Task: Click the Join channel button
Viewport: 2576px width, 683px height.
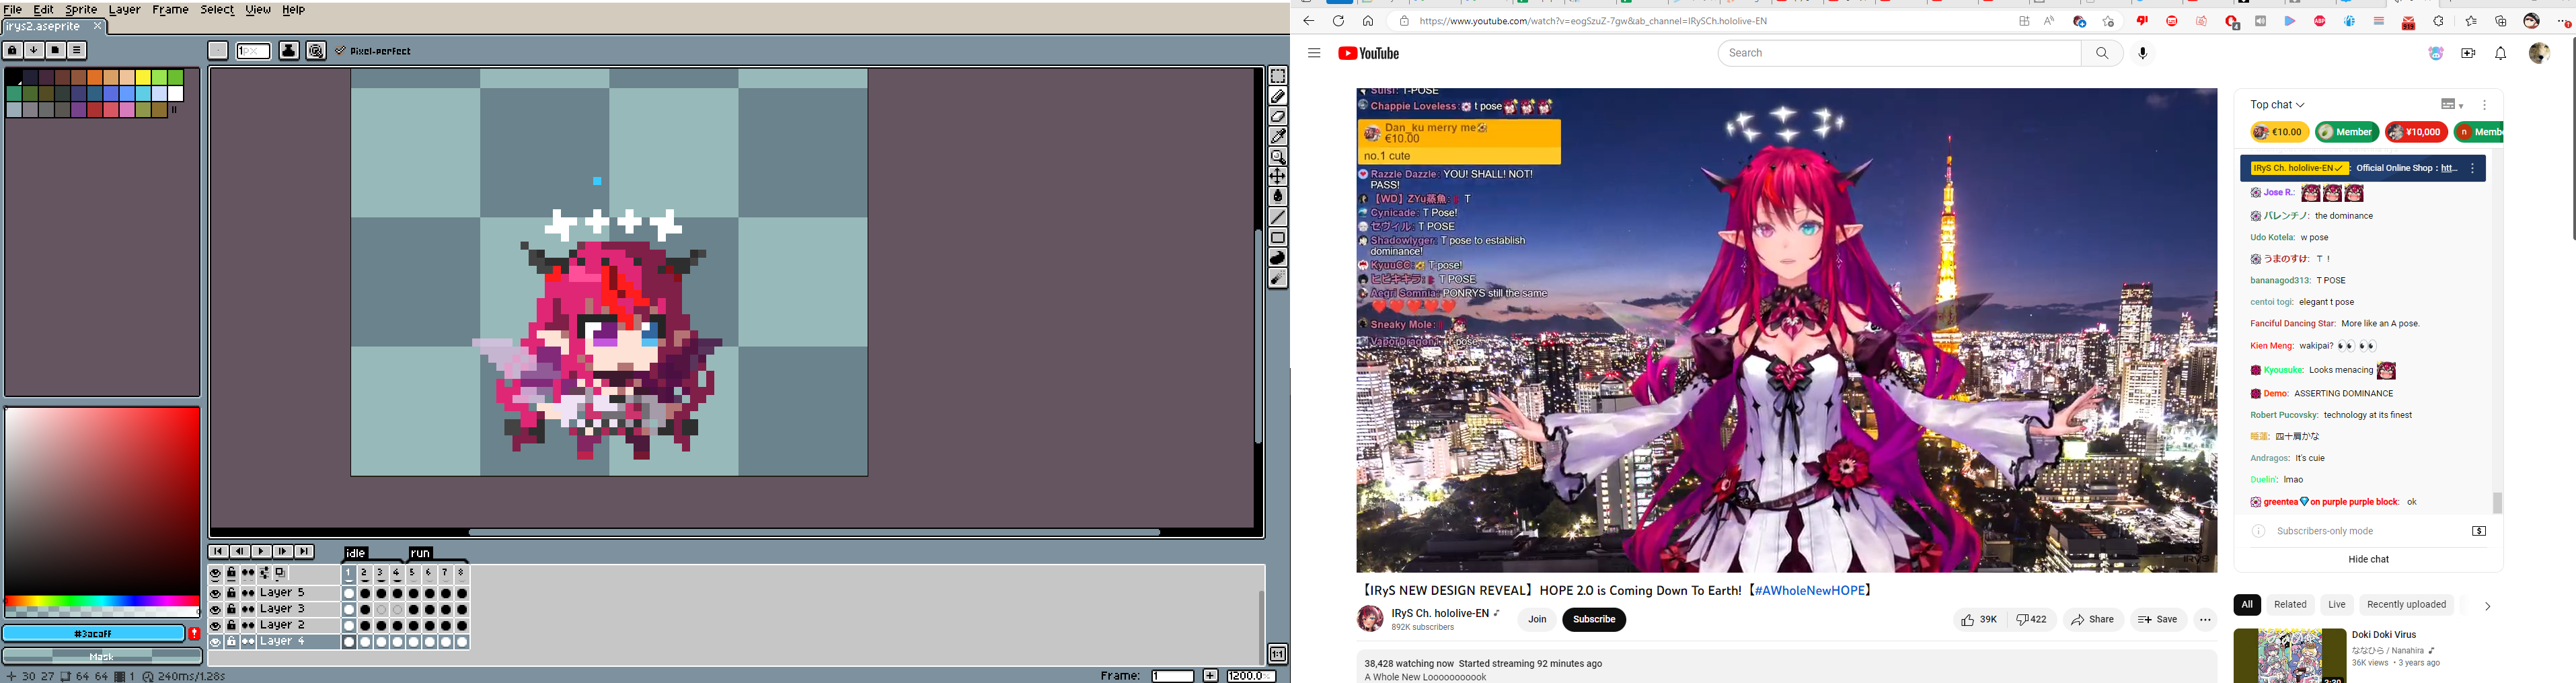Action: tap(1537, 620)
